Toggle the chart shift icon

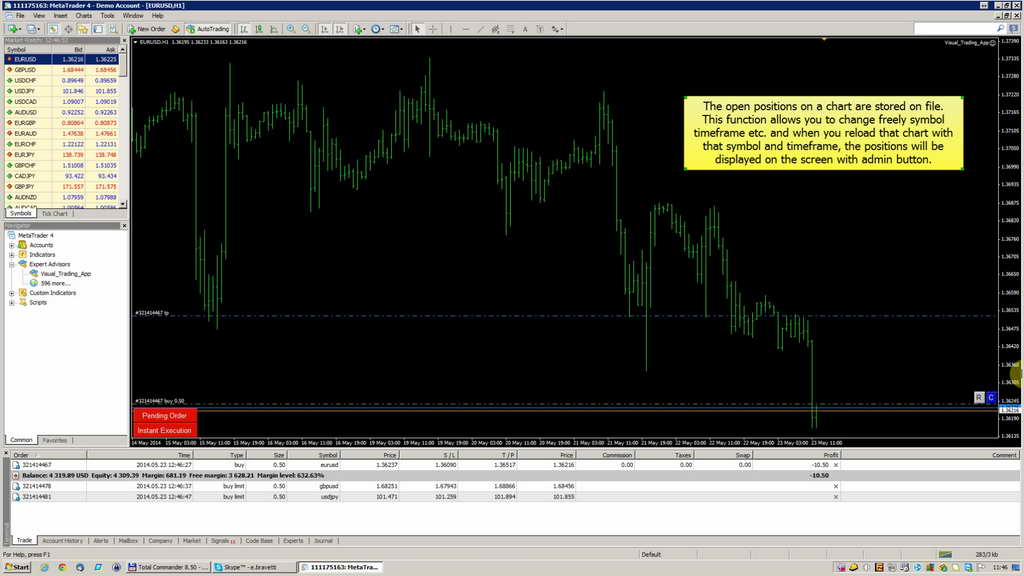pyautogui.click(x=340, y=29)
